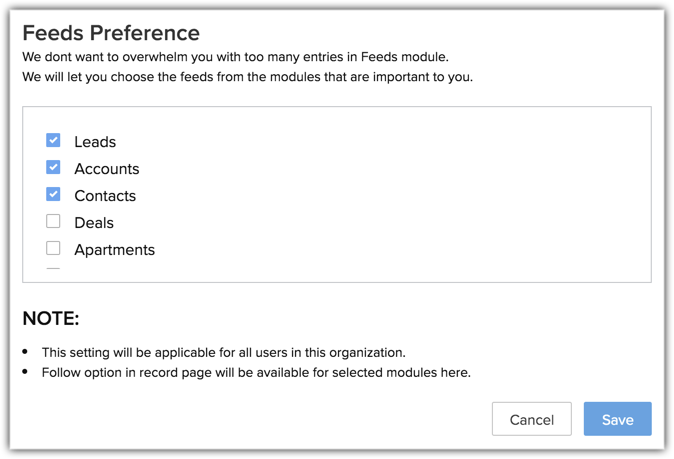This screenshot has width=674, height=459.
Task: Click the Deals module label
Action: click(x=94, y=223)
